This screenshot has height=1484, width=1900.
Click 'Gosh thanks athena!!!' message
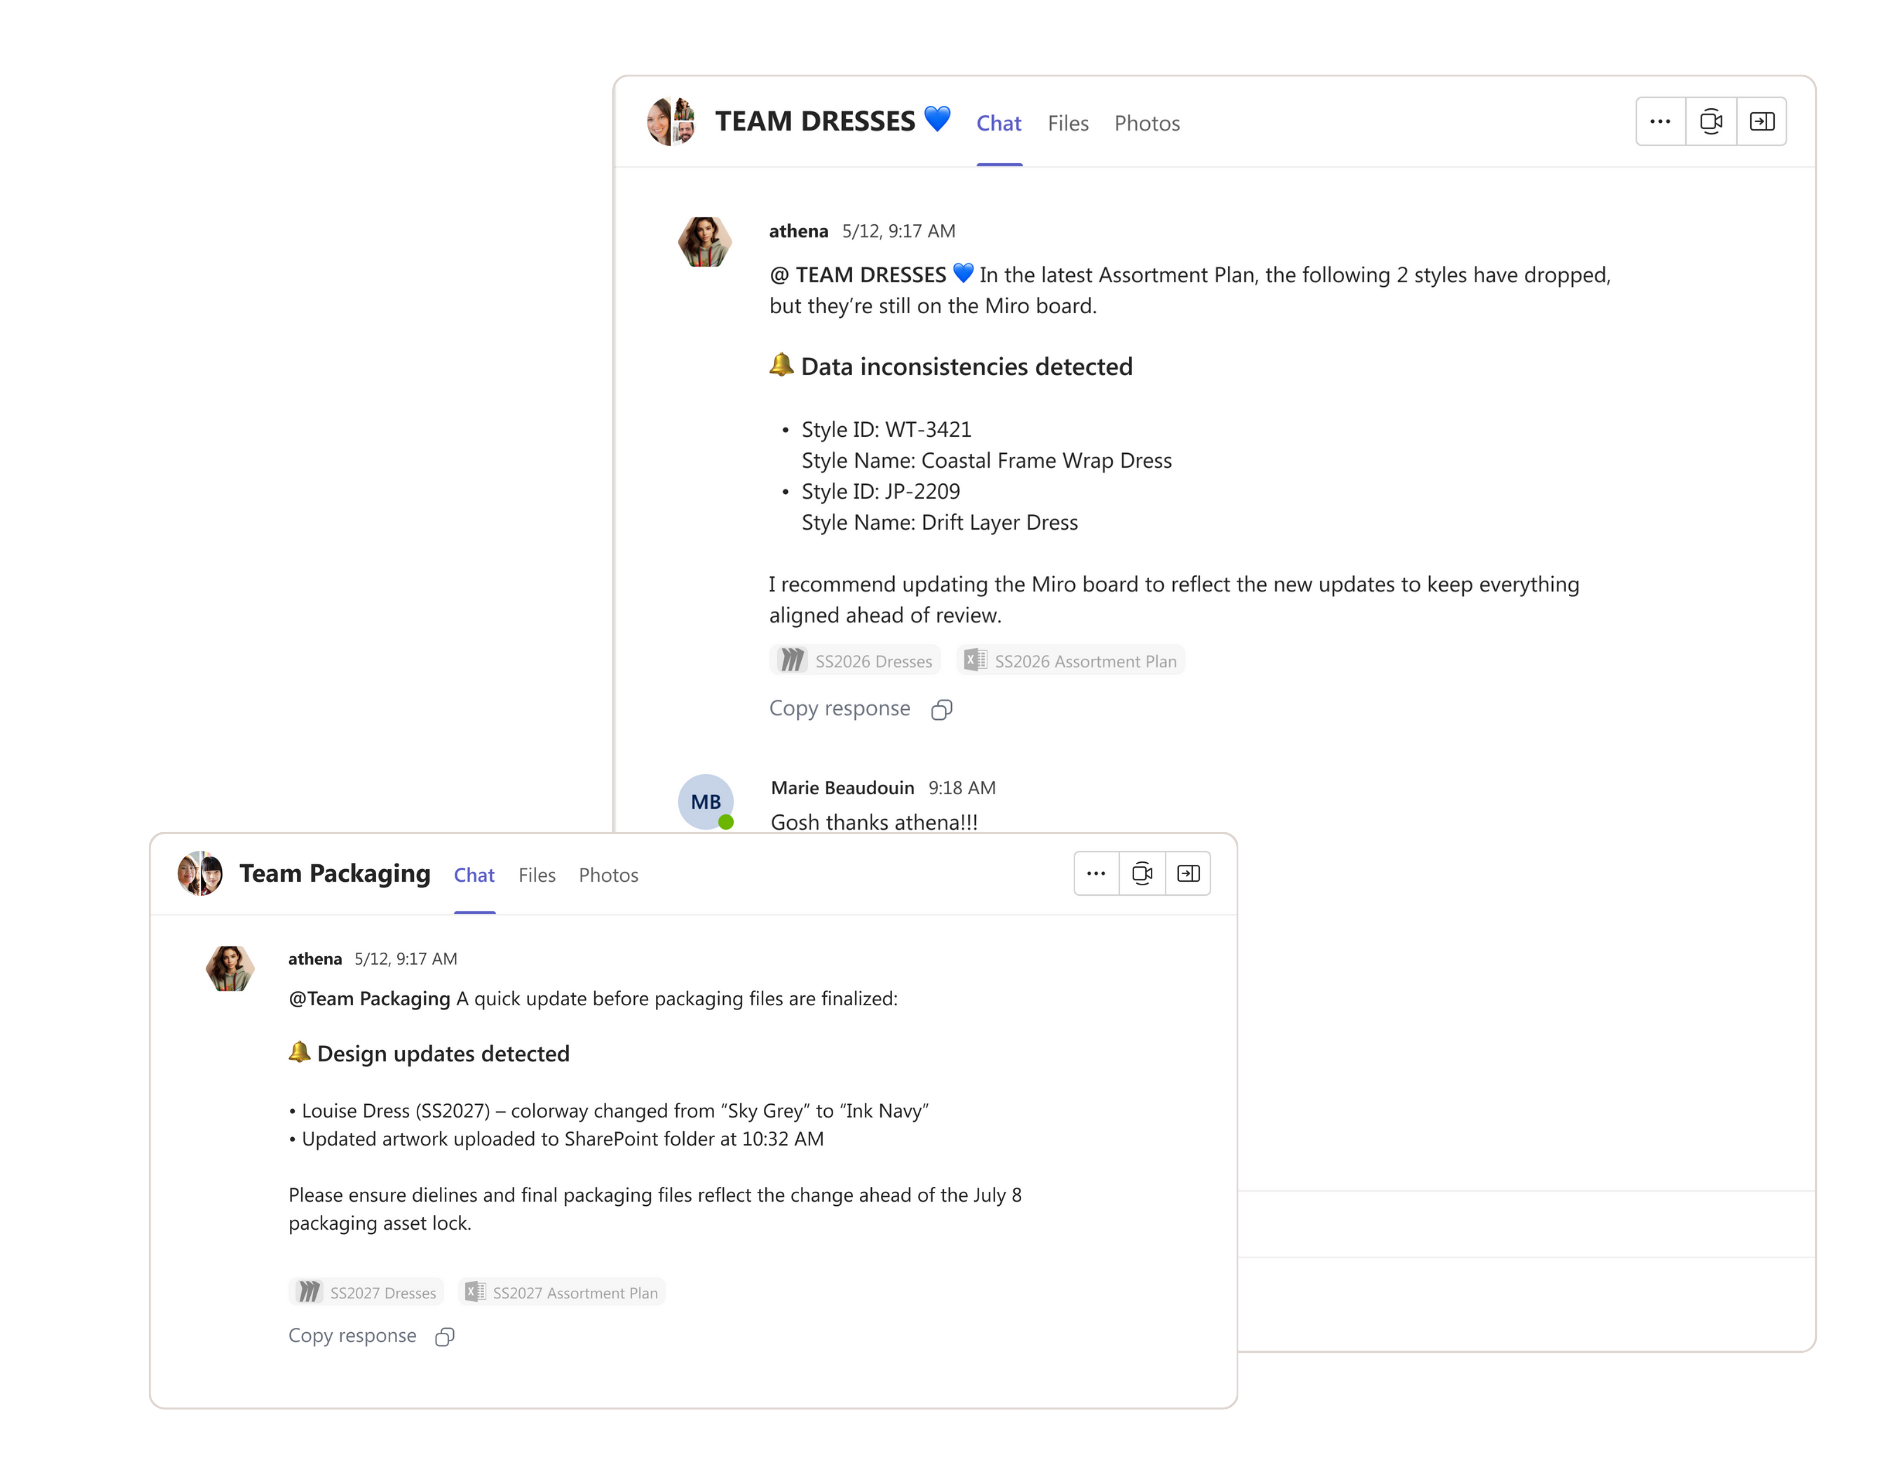coord(874,822)
